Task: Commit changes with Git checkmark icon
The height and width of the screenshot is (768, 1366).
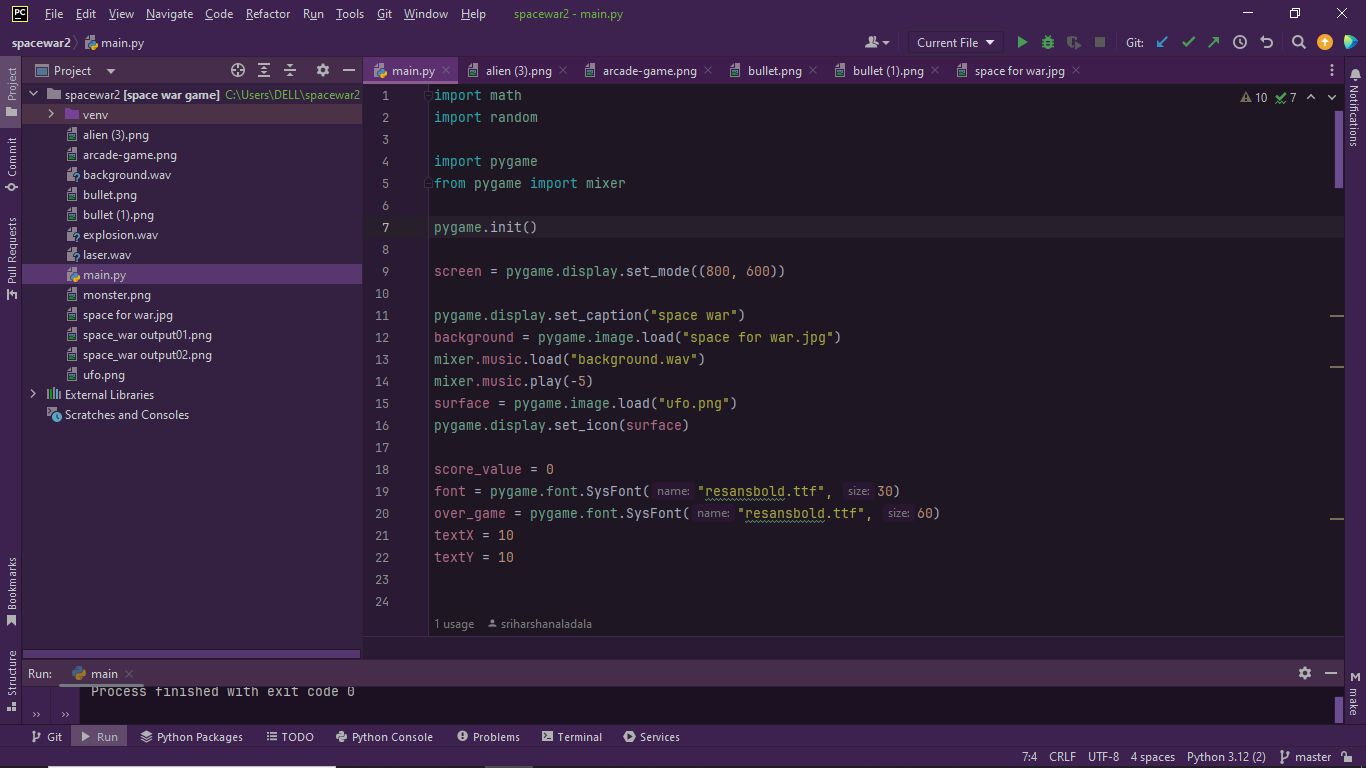Action: (1188, 42)
